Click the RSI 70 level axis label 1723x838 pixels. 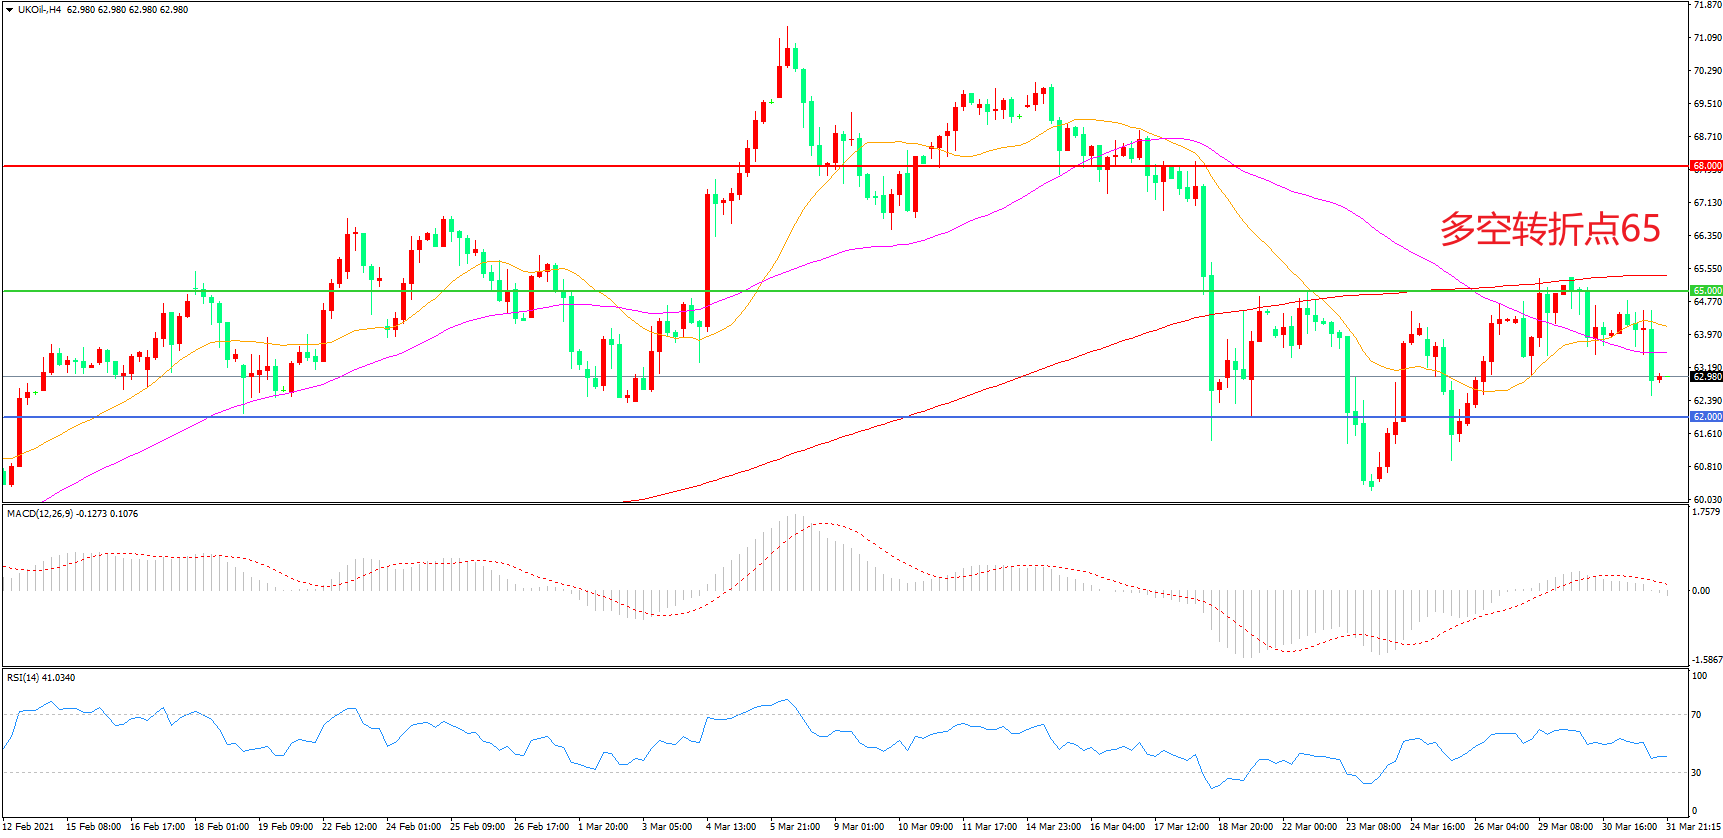coord(1696,715)
